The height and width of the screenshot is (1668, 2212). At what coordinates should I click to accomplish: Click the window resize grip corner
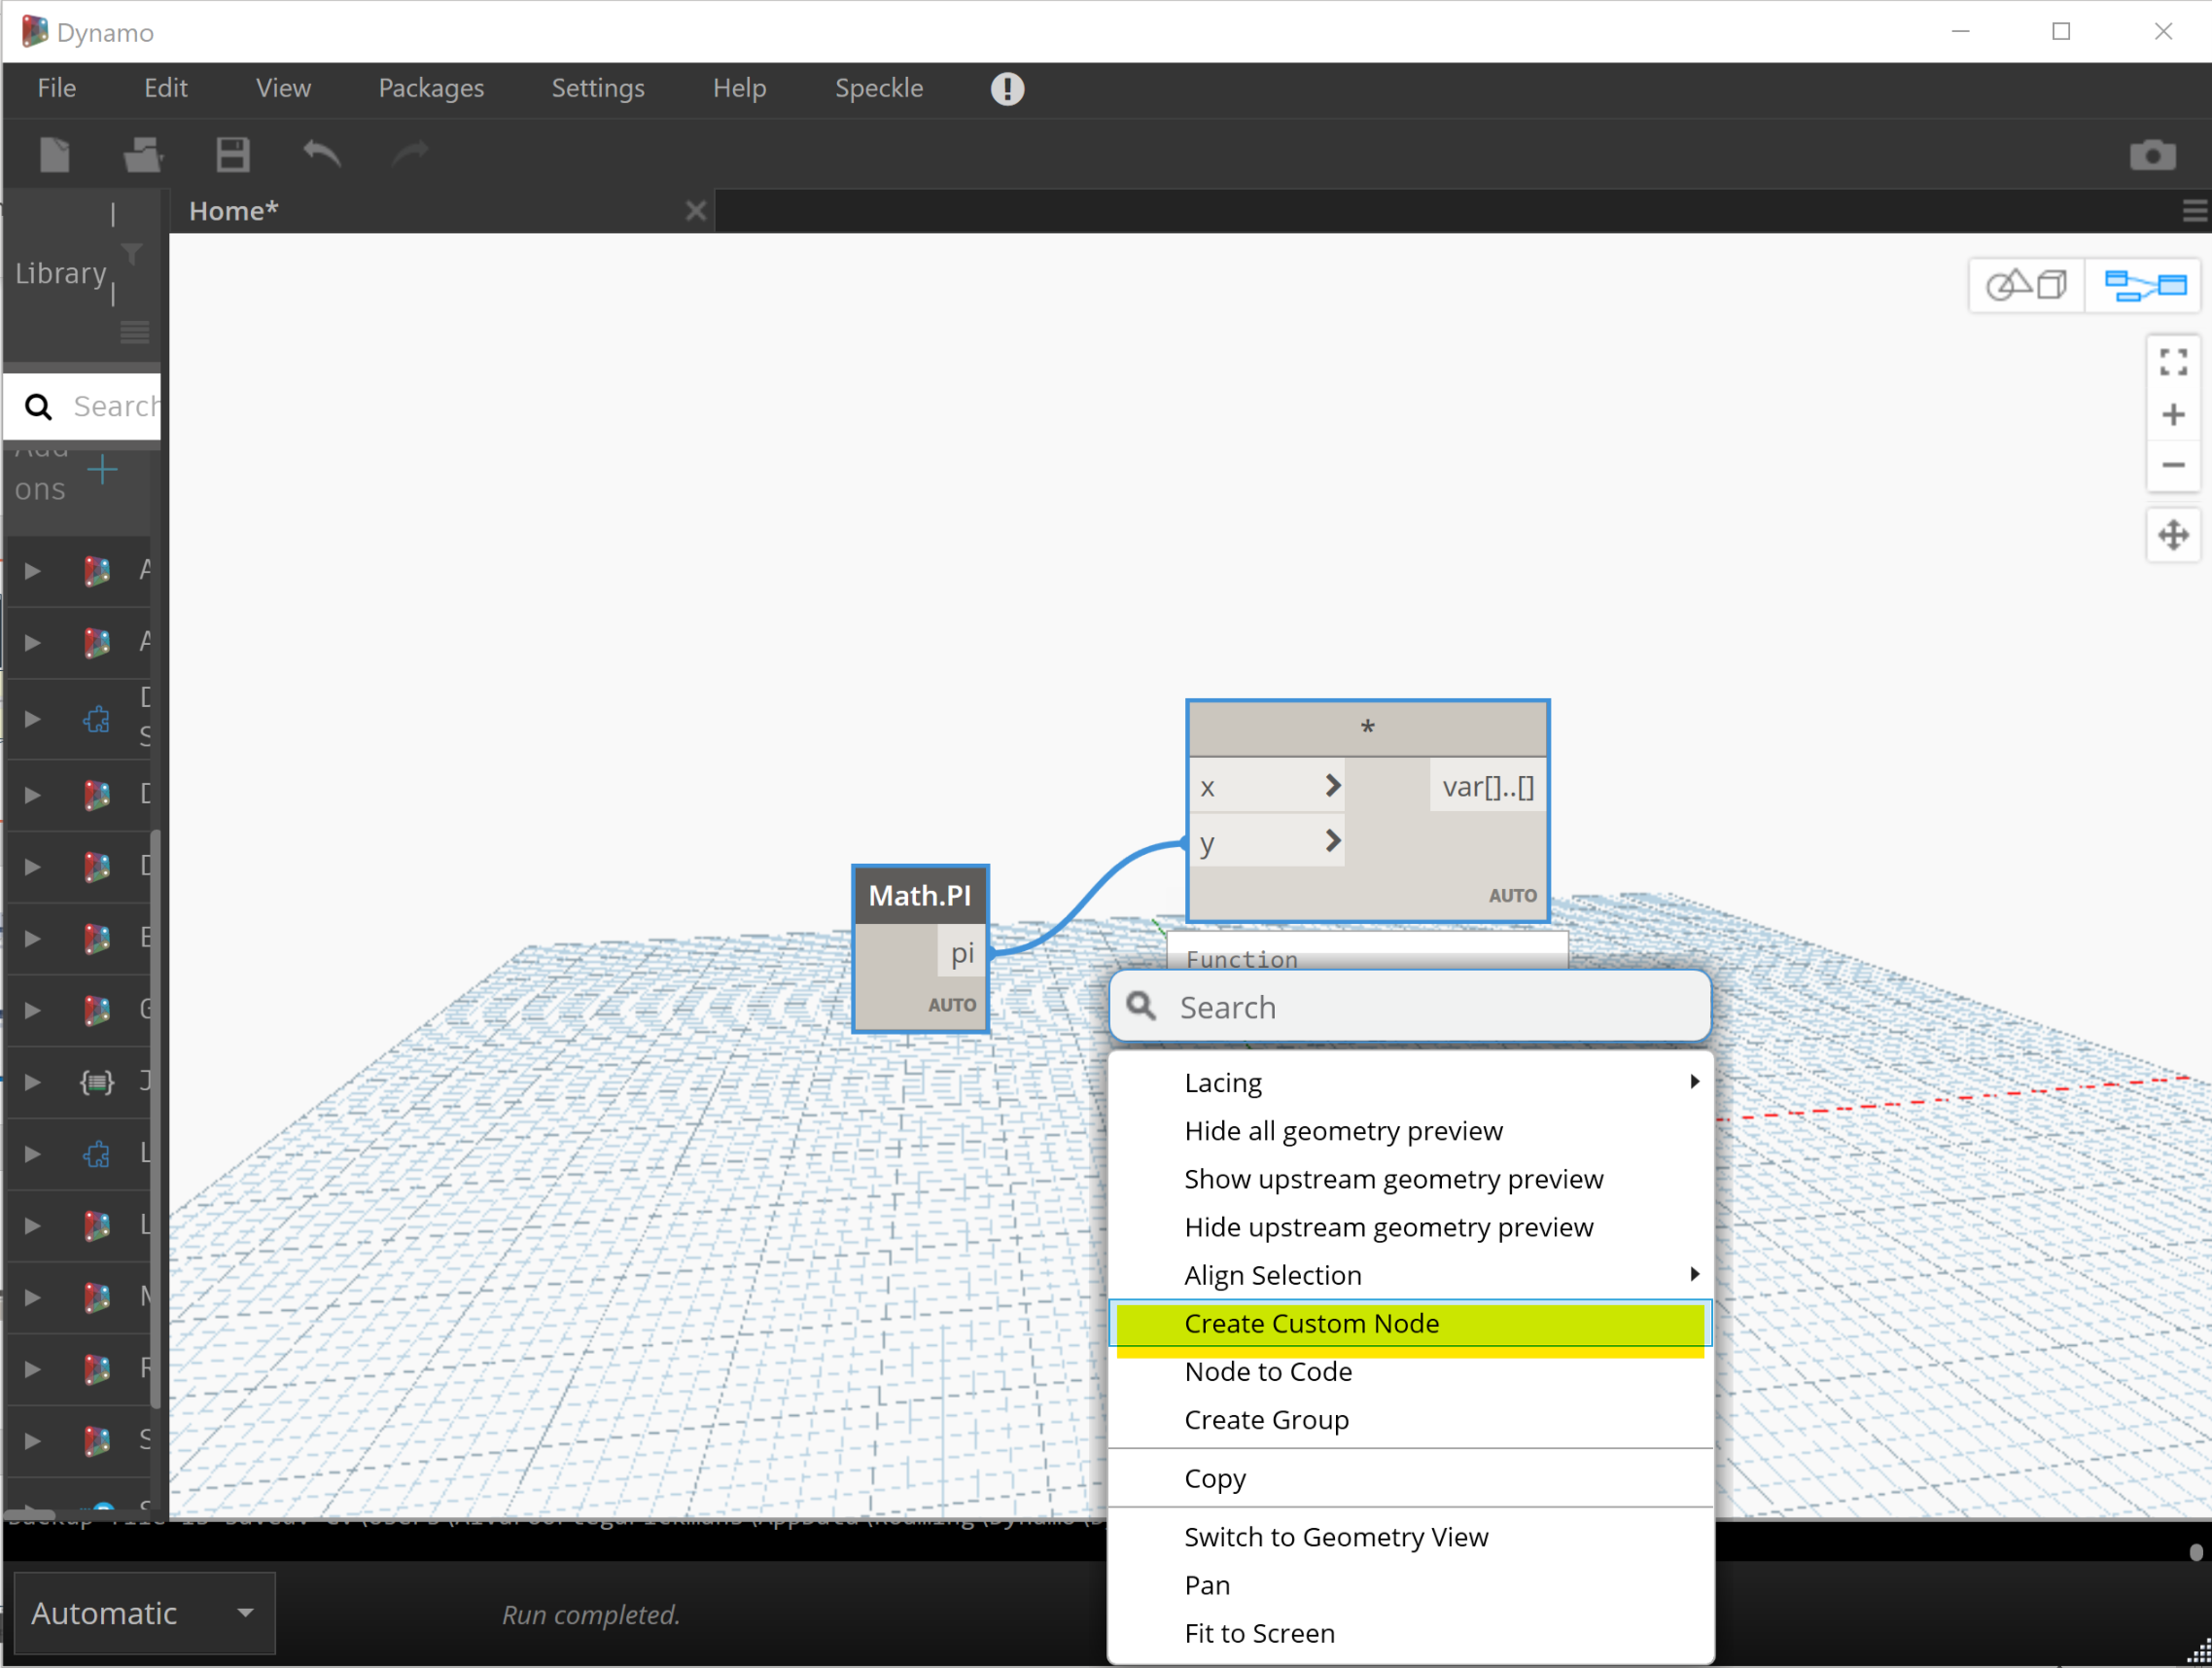pos(2199,1653)
